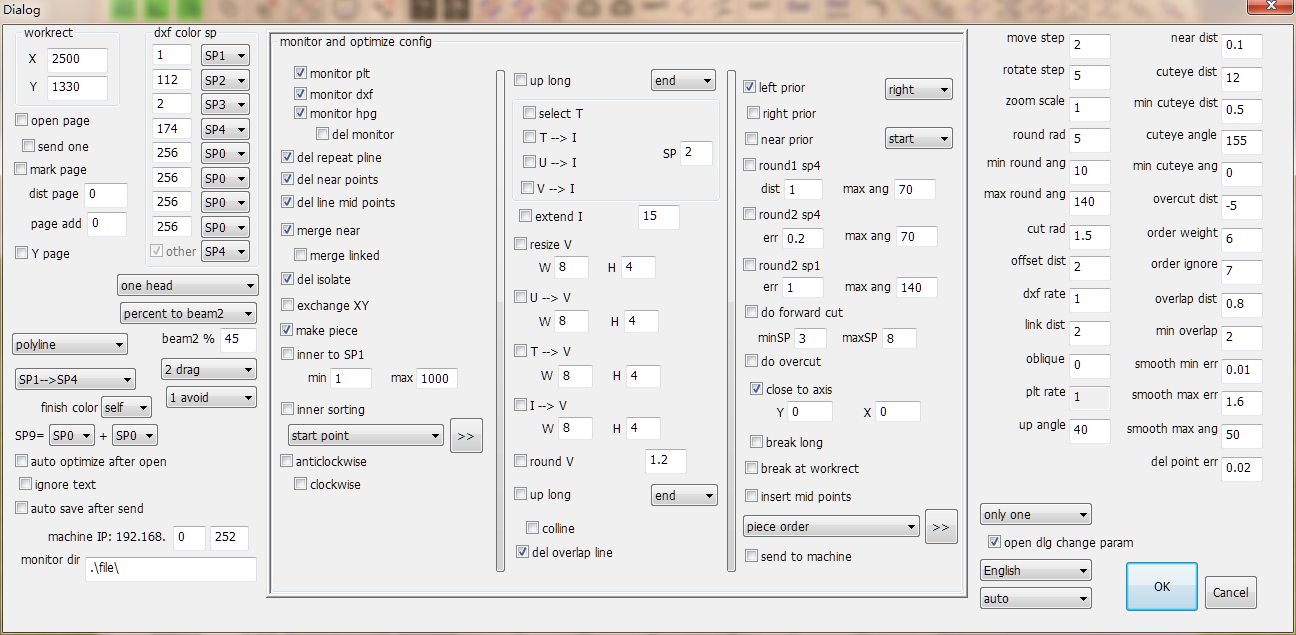Viewport: 1296px width, 635px height.
Task: Expand the start point dropdown
Action: [x=365, y=436]
